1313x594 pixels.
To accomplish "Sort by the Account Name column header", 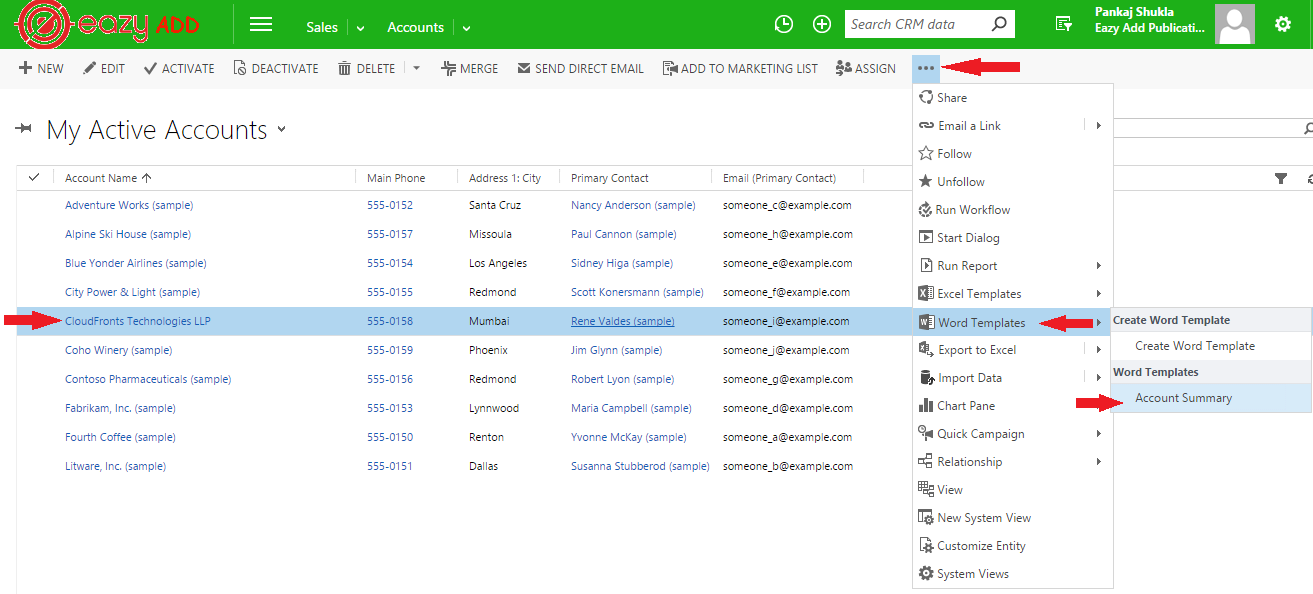I will 108,178.
